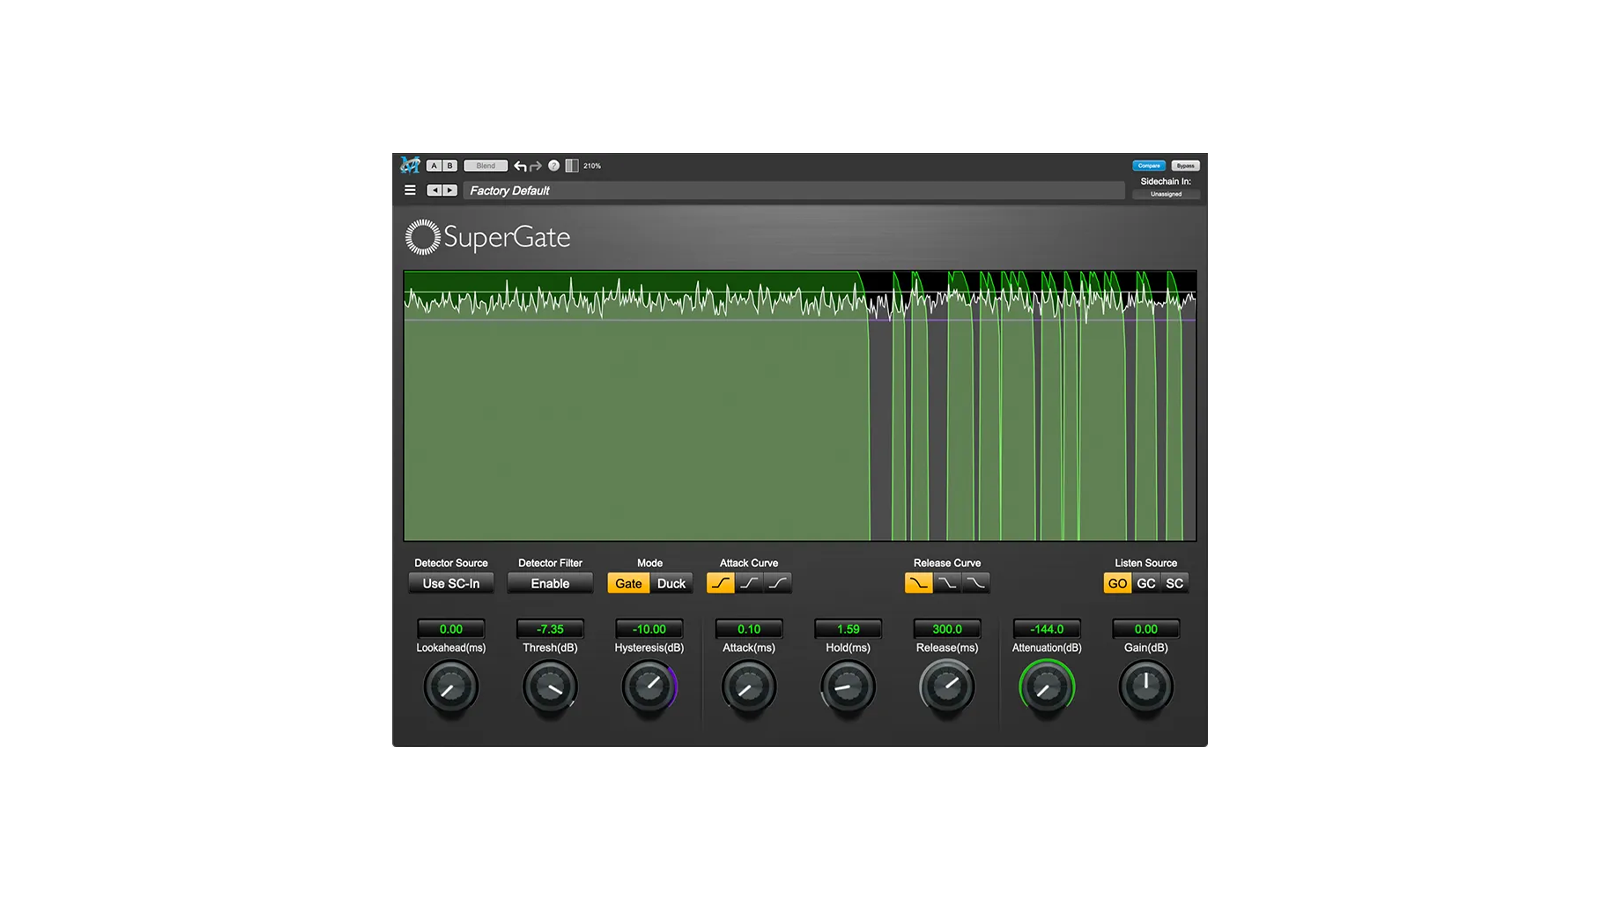Screen dimensions: 1600x900
Task: Click the Release(ms) knob
Action: coord(947,688)
